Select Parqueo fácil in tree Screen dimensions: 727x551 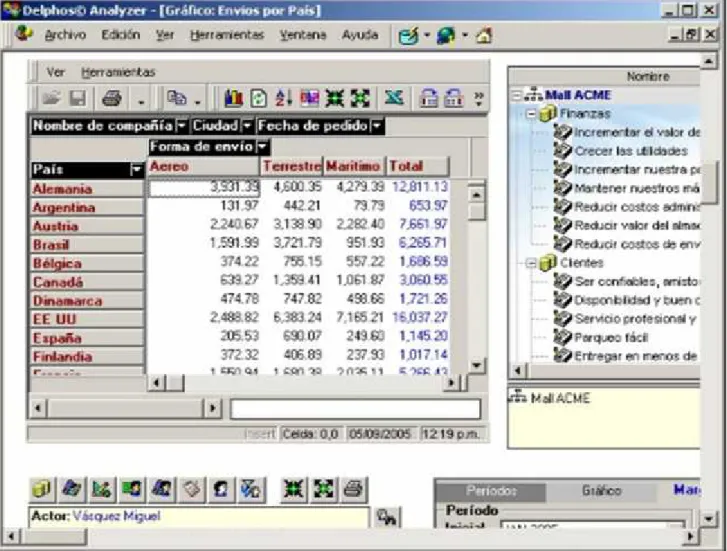pos(611,338)
